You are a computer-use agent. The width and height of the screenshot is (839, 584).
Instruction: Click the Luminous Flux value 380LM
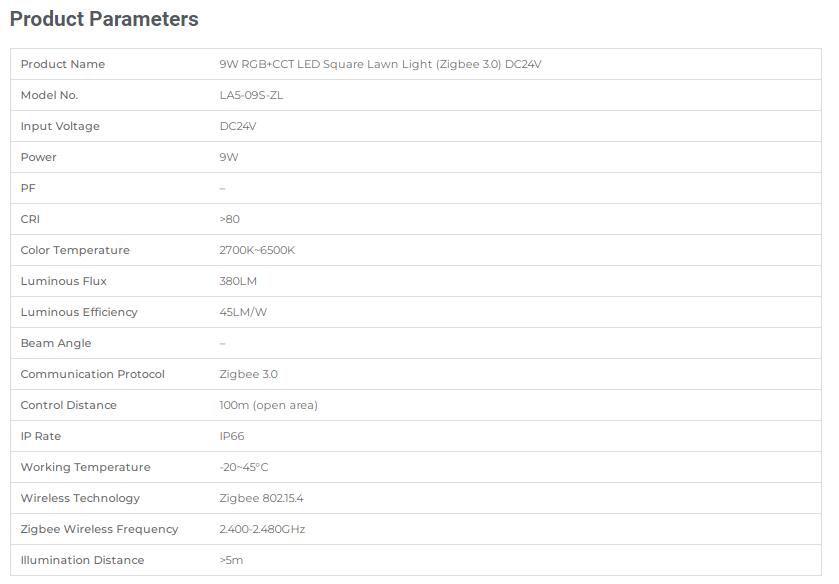pyautogui.click(x=238, y=282)
